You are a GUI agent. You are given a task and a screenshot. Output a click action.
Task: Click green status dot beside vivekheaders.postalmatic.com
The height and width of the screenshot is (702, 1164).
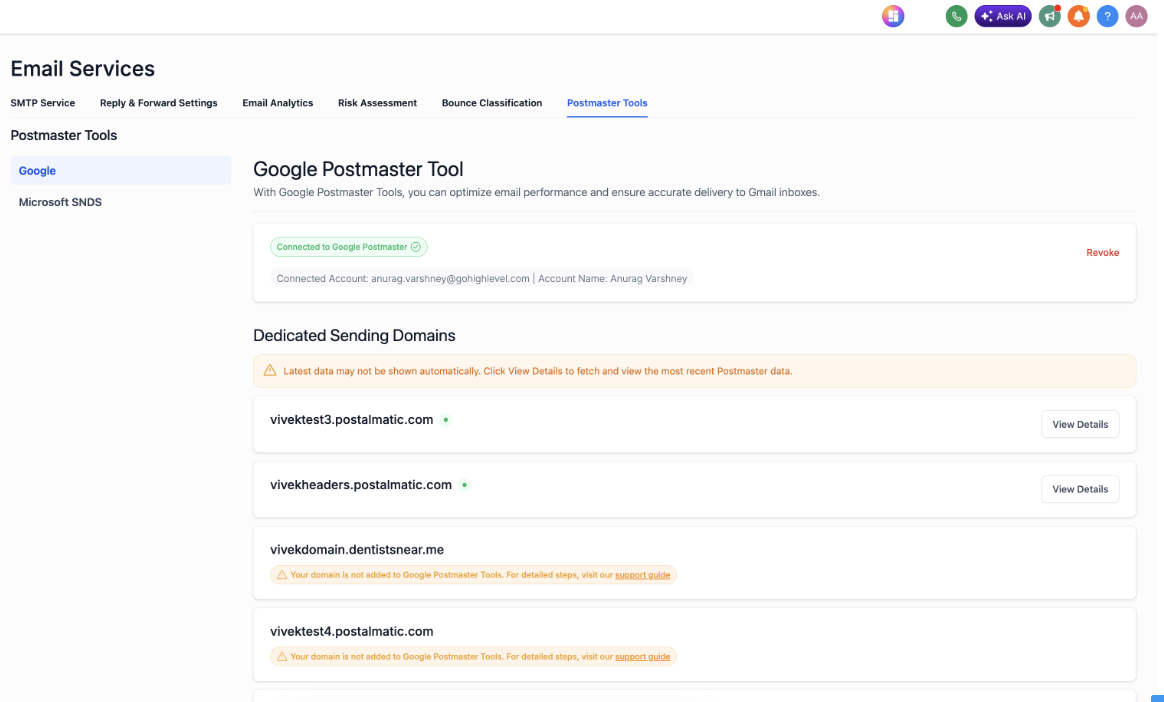pos(465,485)
